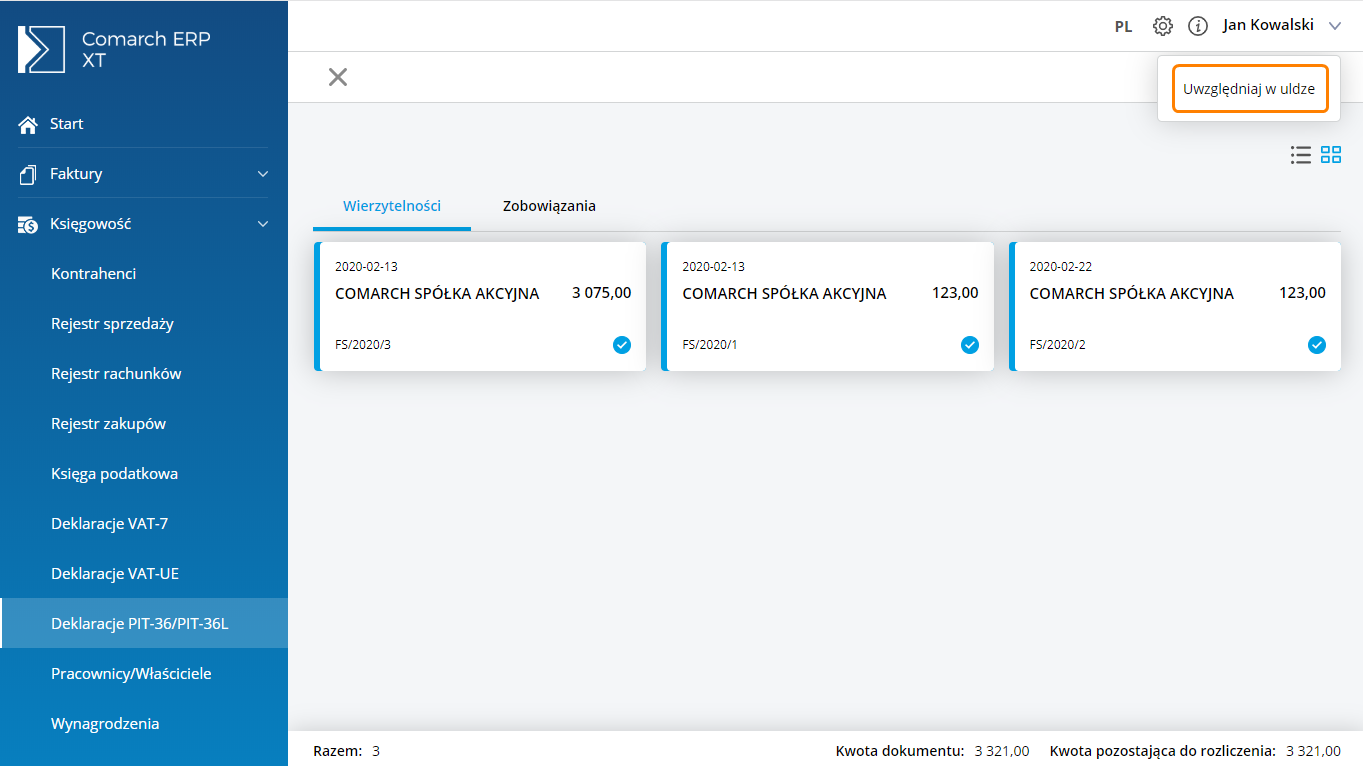The image size is (1363, 766).
Task: Change language via PL selector
Action: pyautogui.click(x=1123, y=27)
